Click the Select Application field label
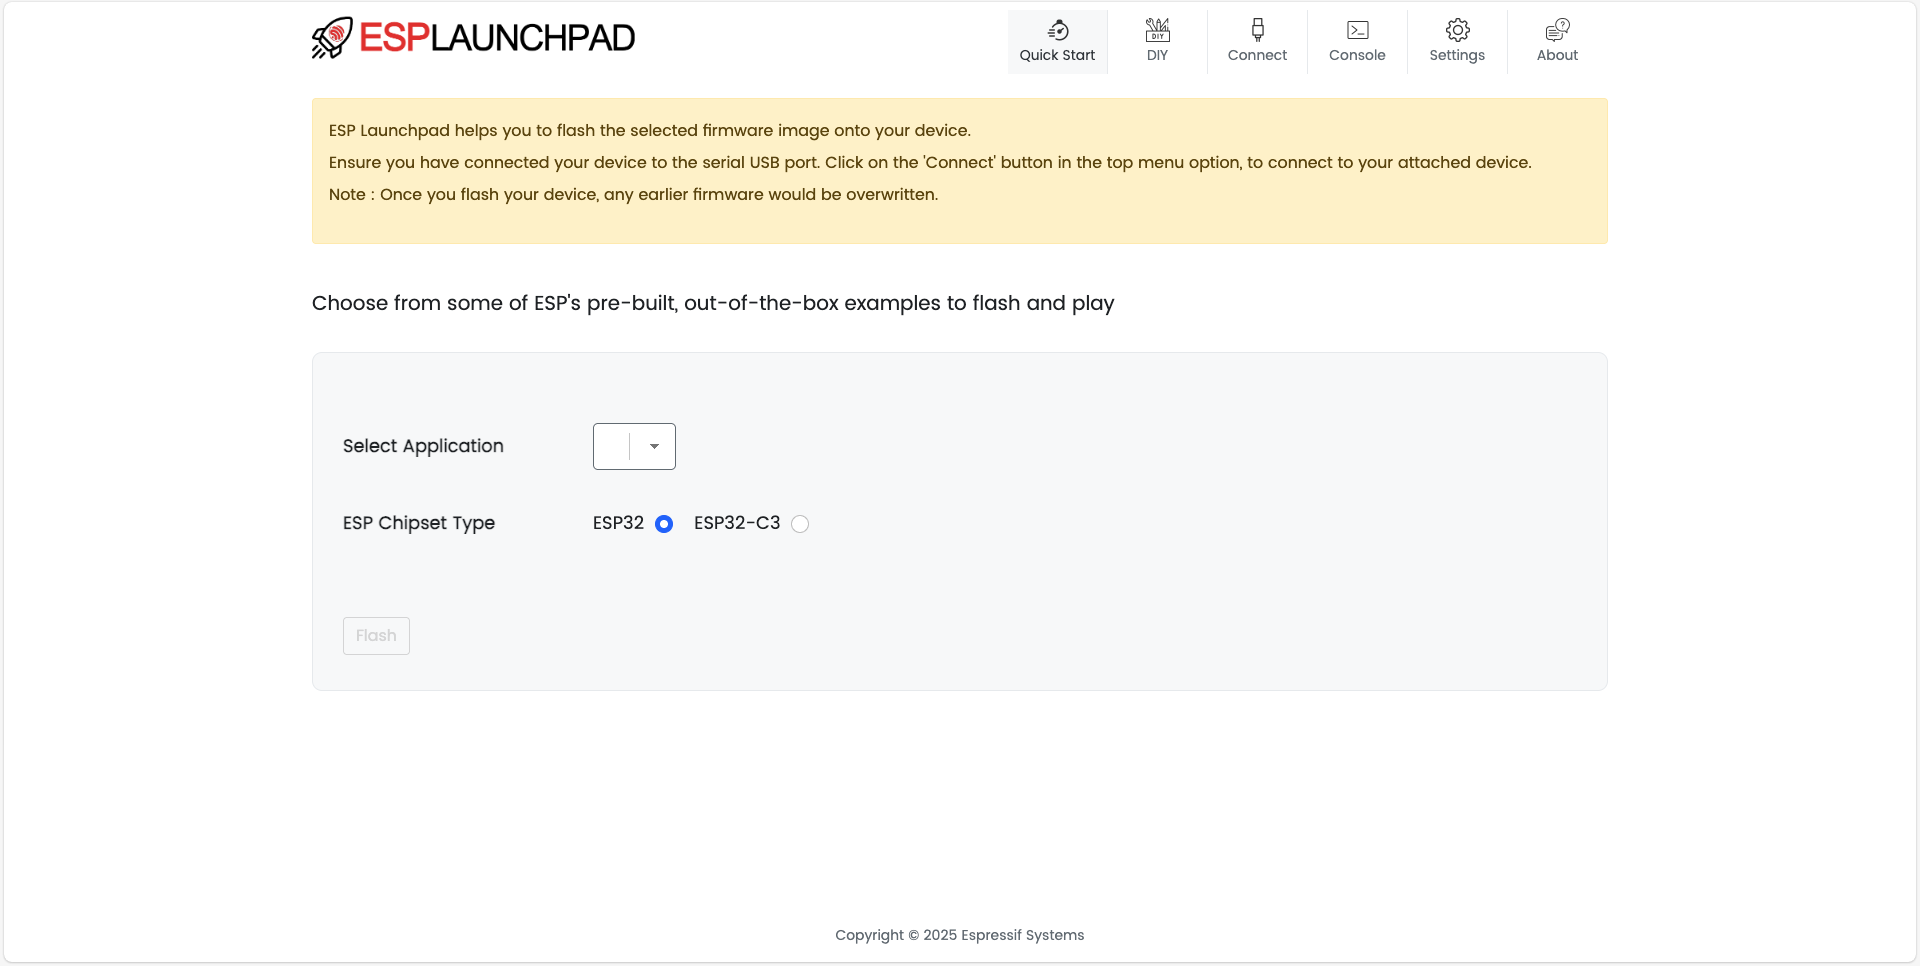Screen dimensions: 1920x966 click(423, 446)
